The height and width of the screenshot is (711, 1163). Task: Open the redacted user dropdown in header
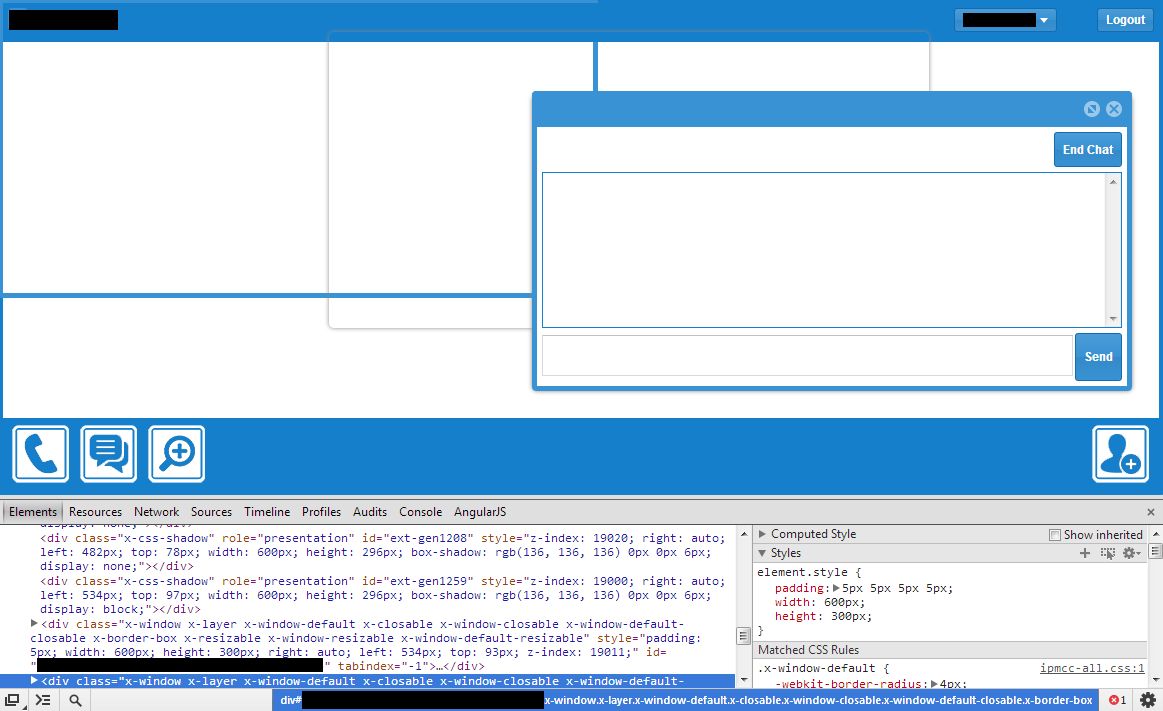1005,20
